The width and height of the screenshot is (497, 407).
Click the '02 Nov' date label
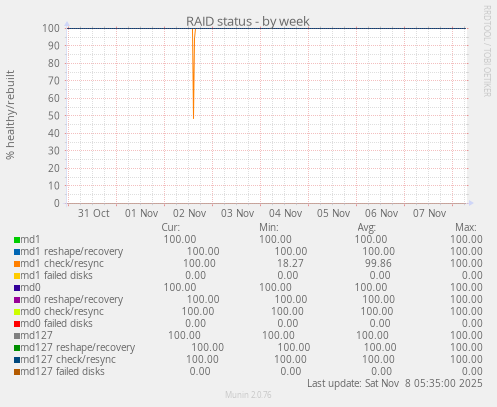click(x=189, y=213)
